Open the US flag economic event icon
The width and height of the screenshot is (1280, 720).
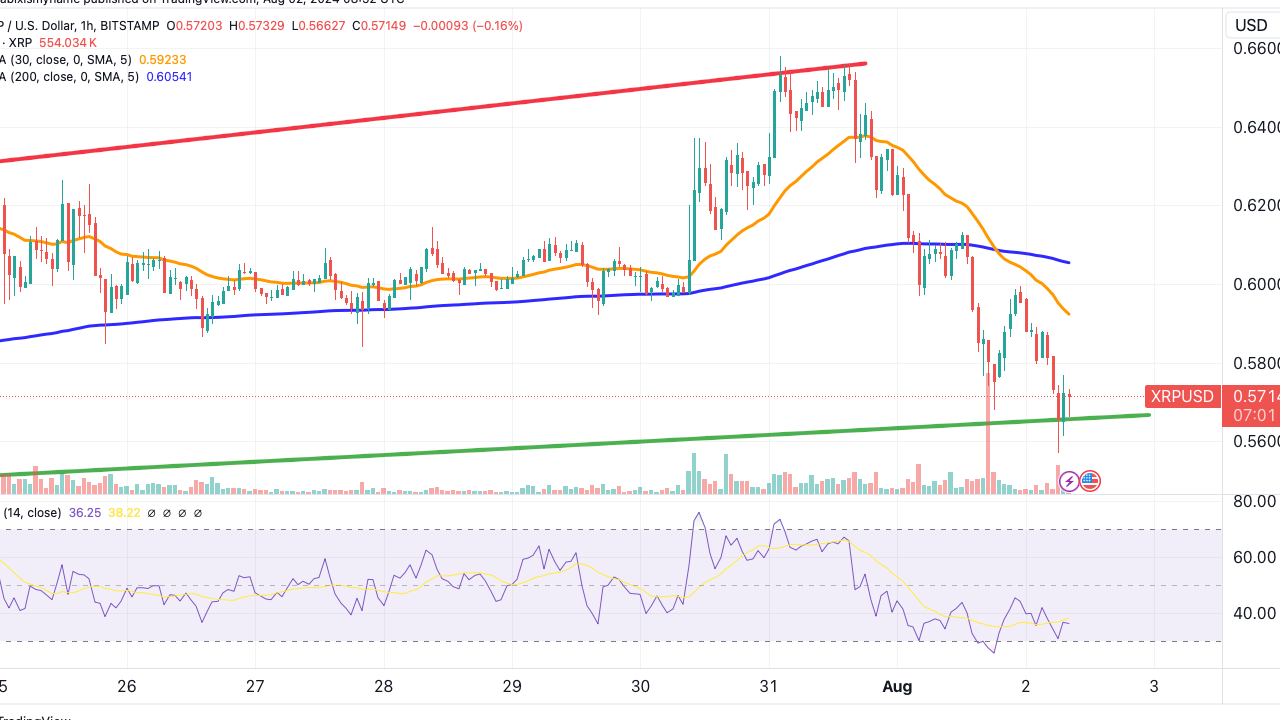click(x=1090, y=481)
